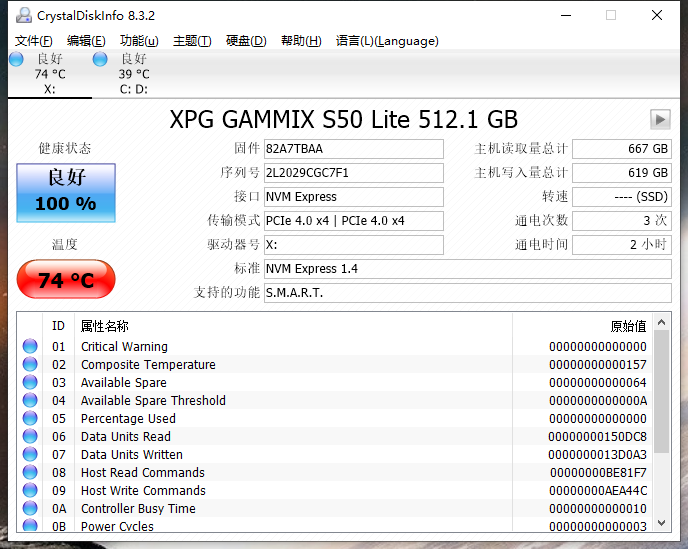Image resolution: width=688 pixels, height=549 pixels.
Task: Click the rotation rate value ---- (SSD)
Action: tap(622, 197)
